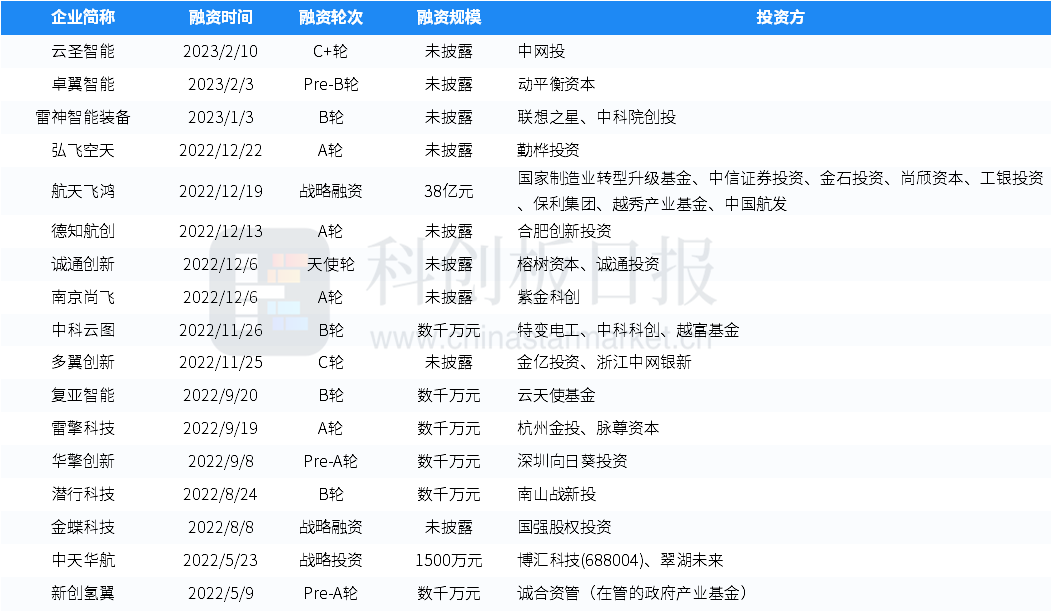The image size is (1052, 612).
Task: Click company name 卓翼智能
Action: (83, 84)
